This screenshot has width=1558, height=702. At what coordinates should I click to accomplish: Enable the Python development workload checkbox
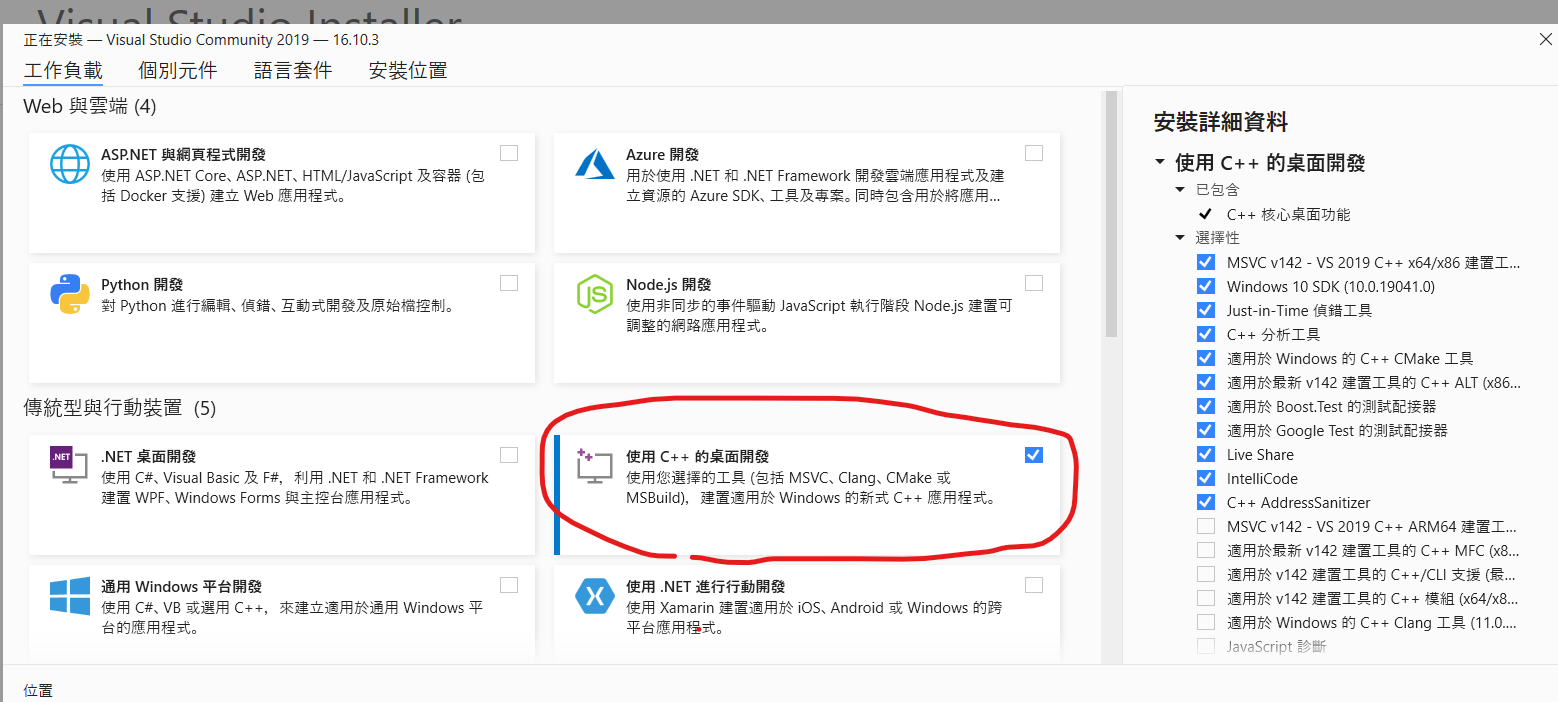point(509,283)
